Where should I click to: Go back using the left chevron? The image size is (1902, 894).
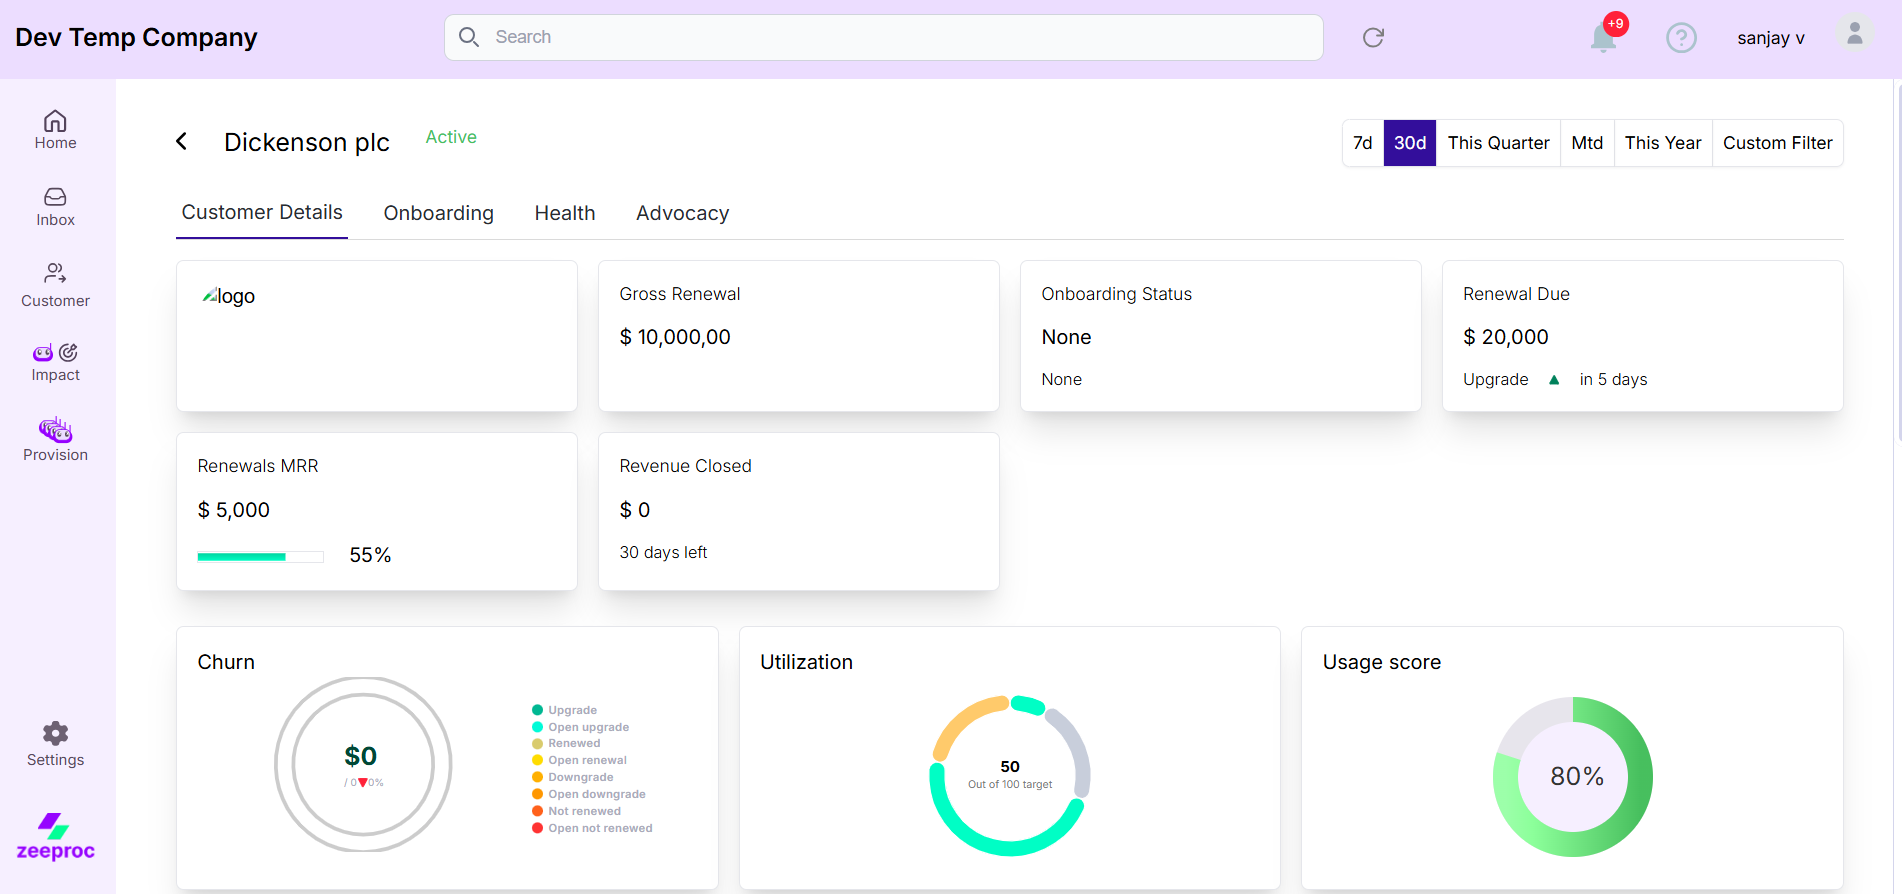[x=182, y=142]
